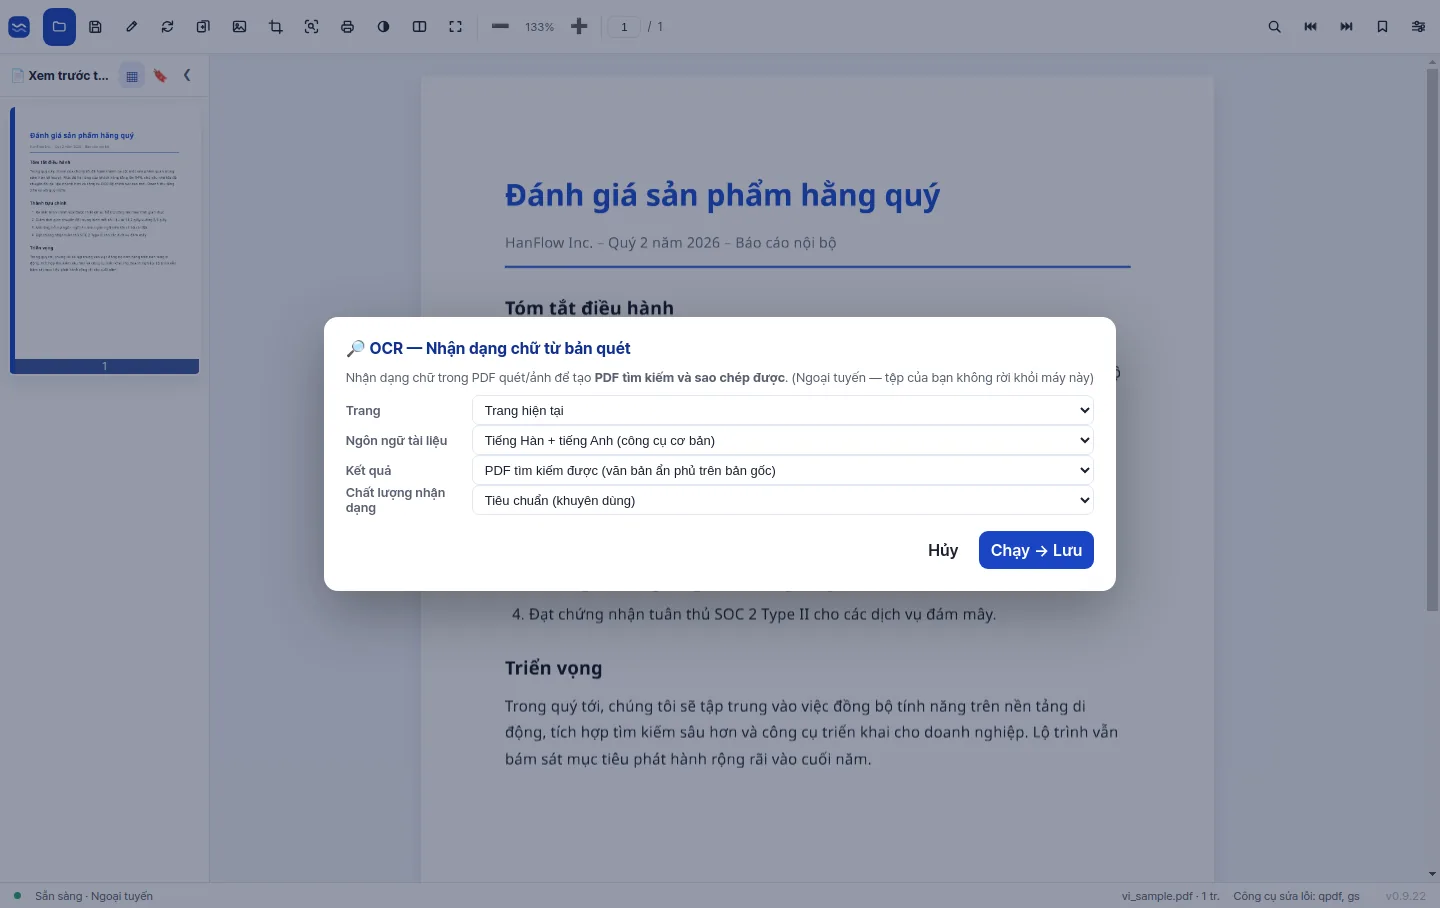This screenshot has width=1440, height=908.
Task: Click the rotate/refresh arrows icon
Action: (167, 27)
